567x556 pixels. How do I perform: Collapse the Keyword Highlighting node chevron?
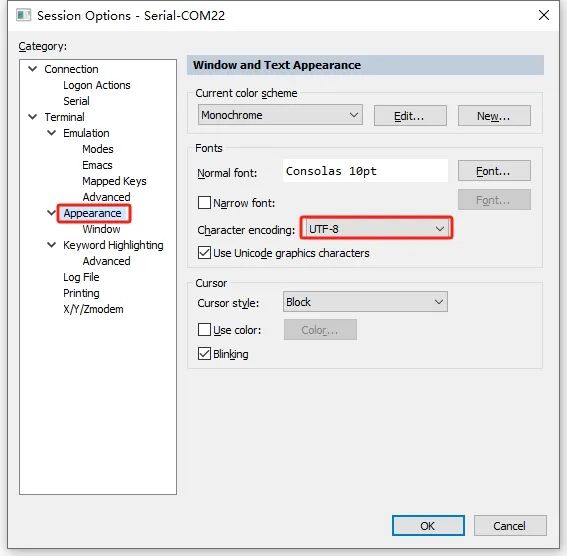click(52, 245)
